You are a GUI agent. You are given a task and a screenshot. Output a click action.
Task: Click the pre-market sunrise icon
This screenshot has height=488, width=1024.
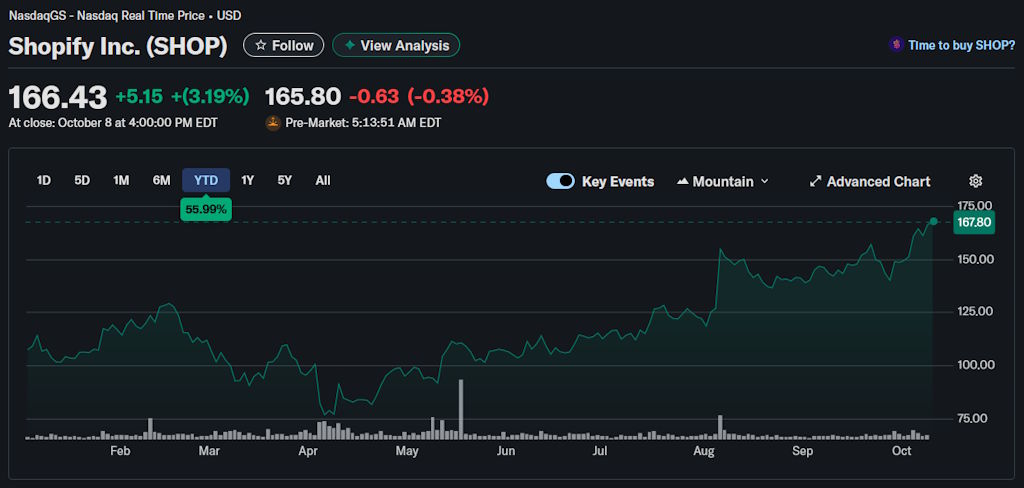tap(272, 123)
